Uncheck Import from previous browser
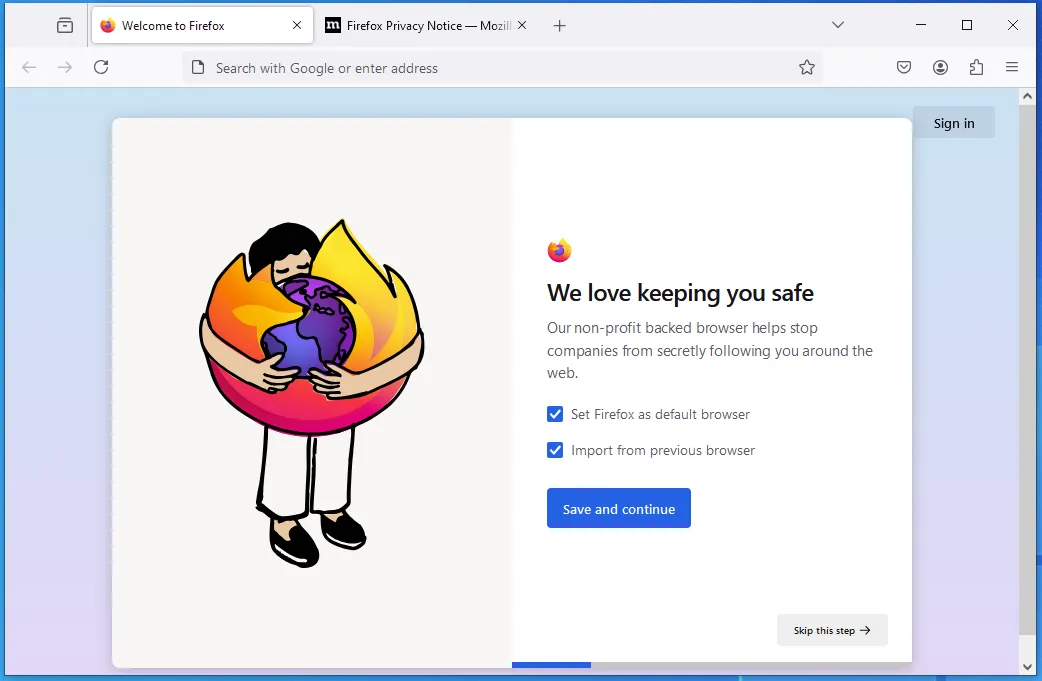1042x681 pixels. tap(555, 450)
